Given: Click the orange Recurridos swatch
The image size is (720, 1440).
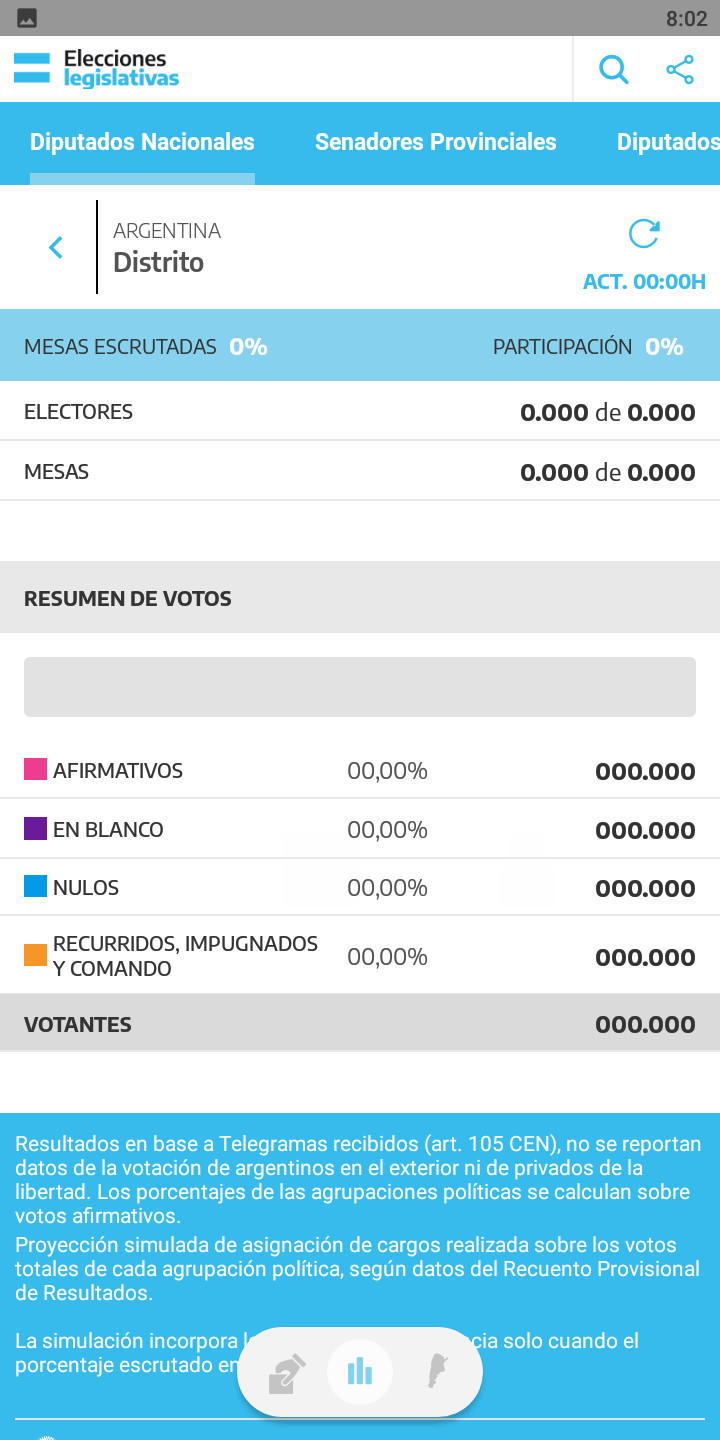Looking at the screenshot, I should (x=35, y=956).
